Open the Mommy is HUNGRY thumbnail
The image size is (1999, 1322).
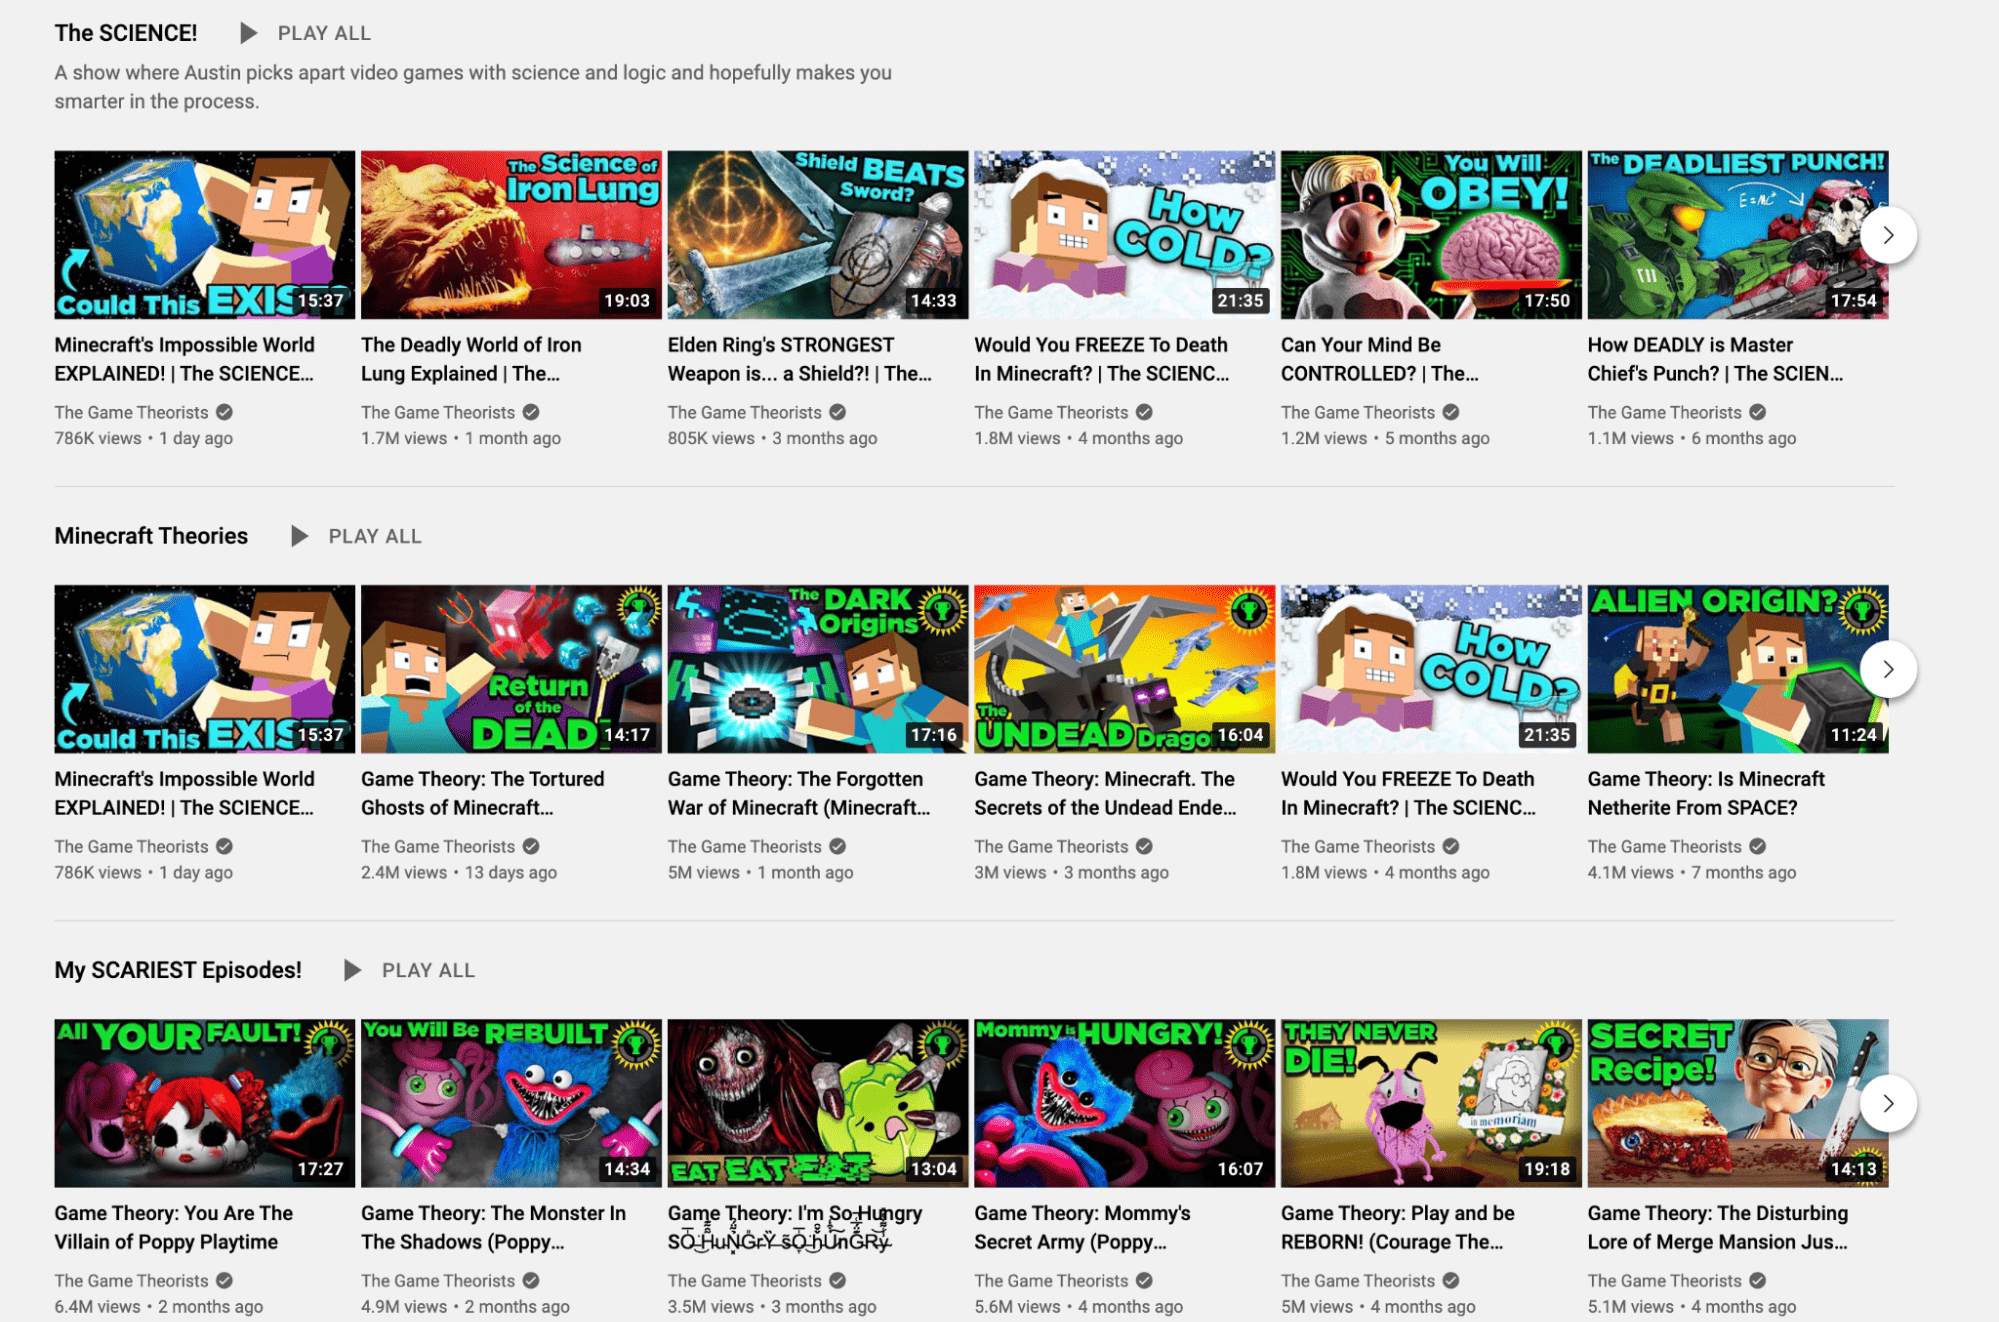[1125, 1103]
